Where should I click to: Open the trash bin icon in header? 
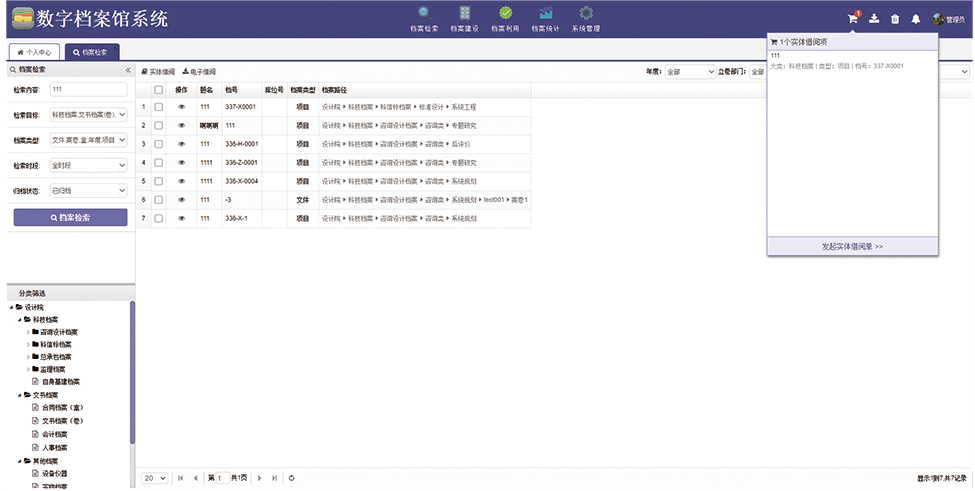pyautogui.click(x=895, y=18)
